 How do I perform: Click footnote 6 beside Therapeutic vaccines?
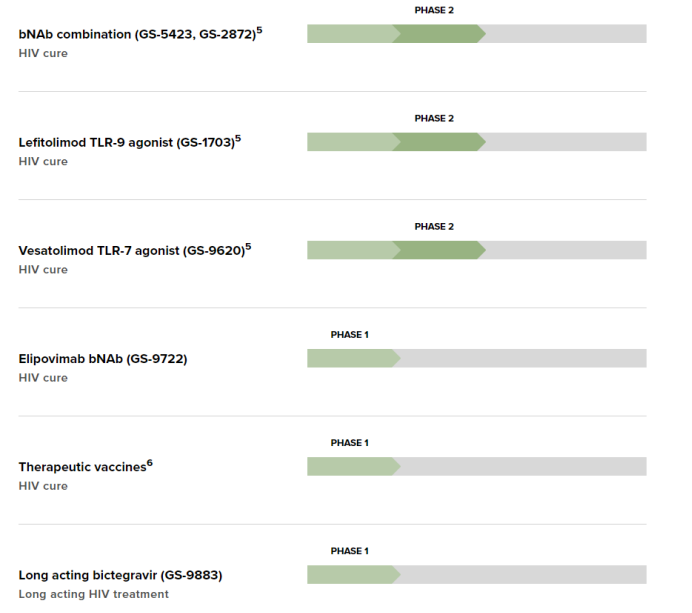point(150,462)
